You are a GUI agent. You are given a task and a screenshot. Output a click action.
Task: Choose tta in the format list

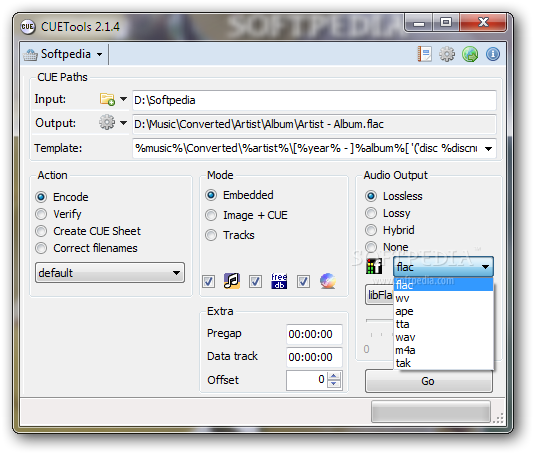coord(443,324)
